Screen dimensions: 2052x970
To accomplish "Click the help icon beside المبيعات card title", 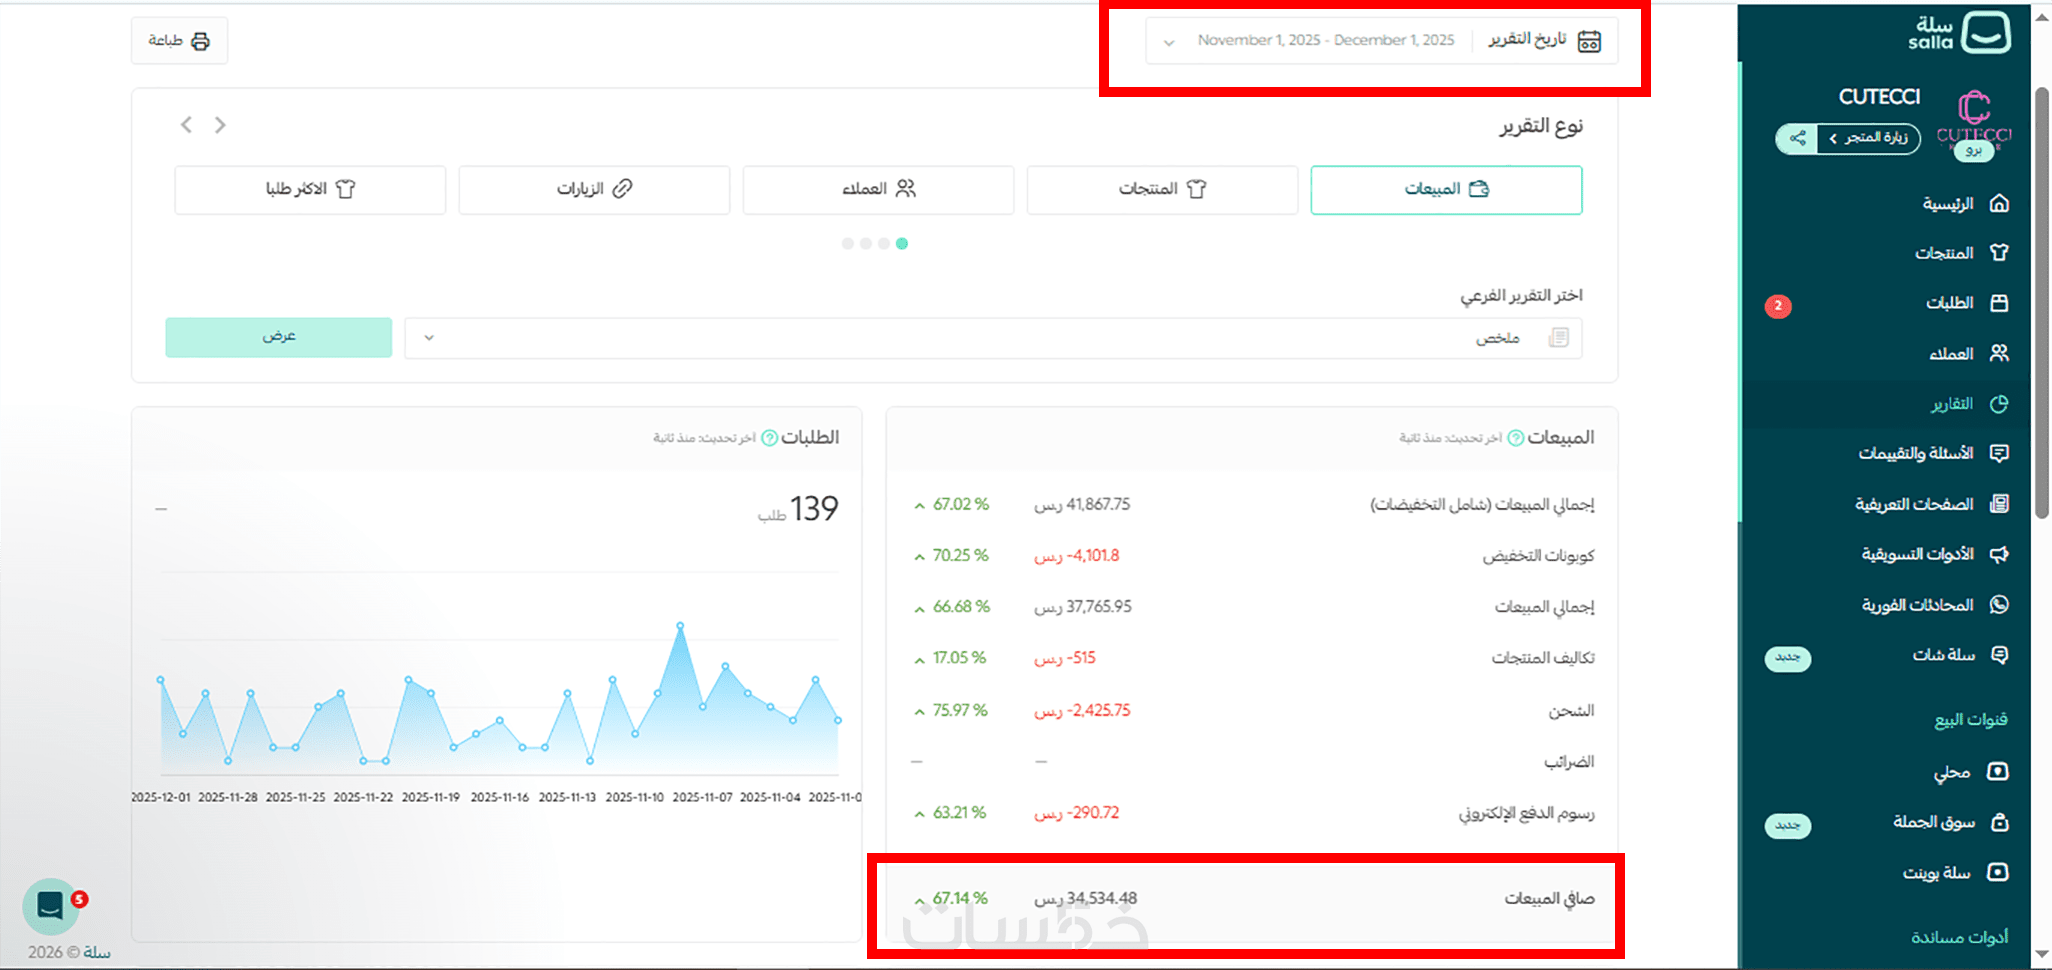I will click(1516, 438).
